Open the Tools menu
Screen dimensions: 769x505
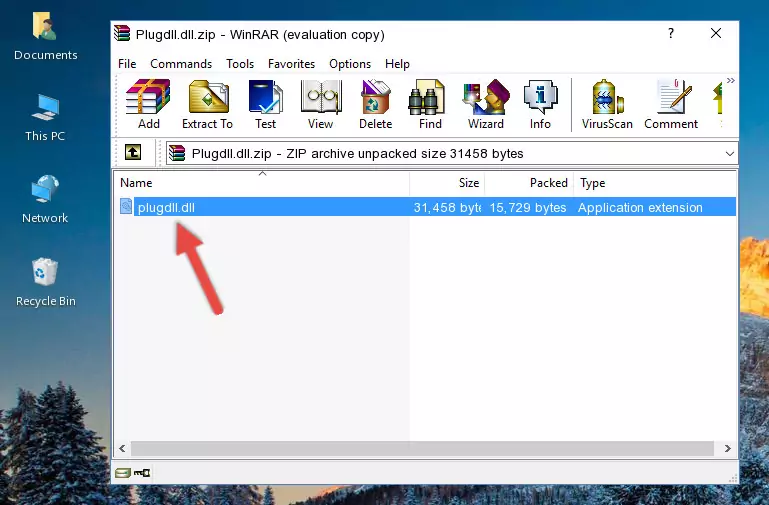click(x=240, y=64)
